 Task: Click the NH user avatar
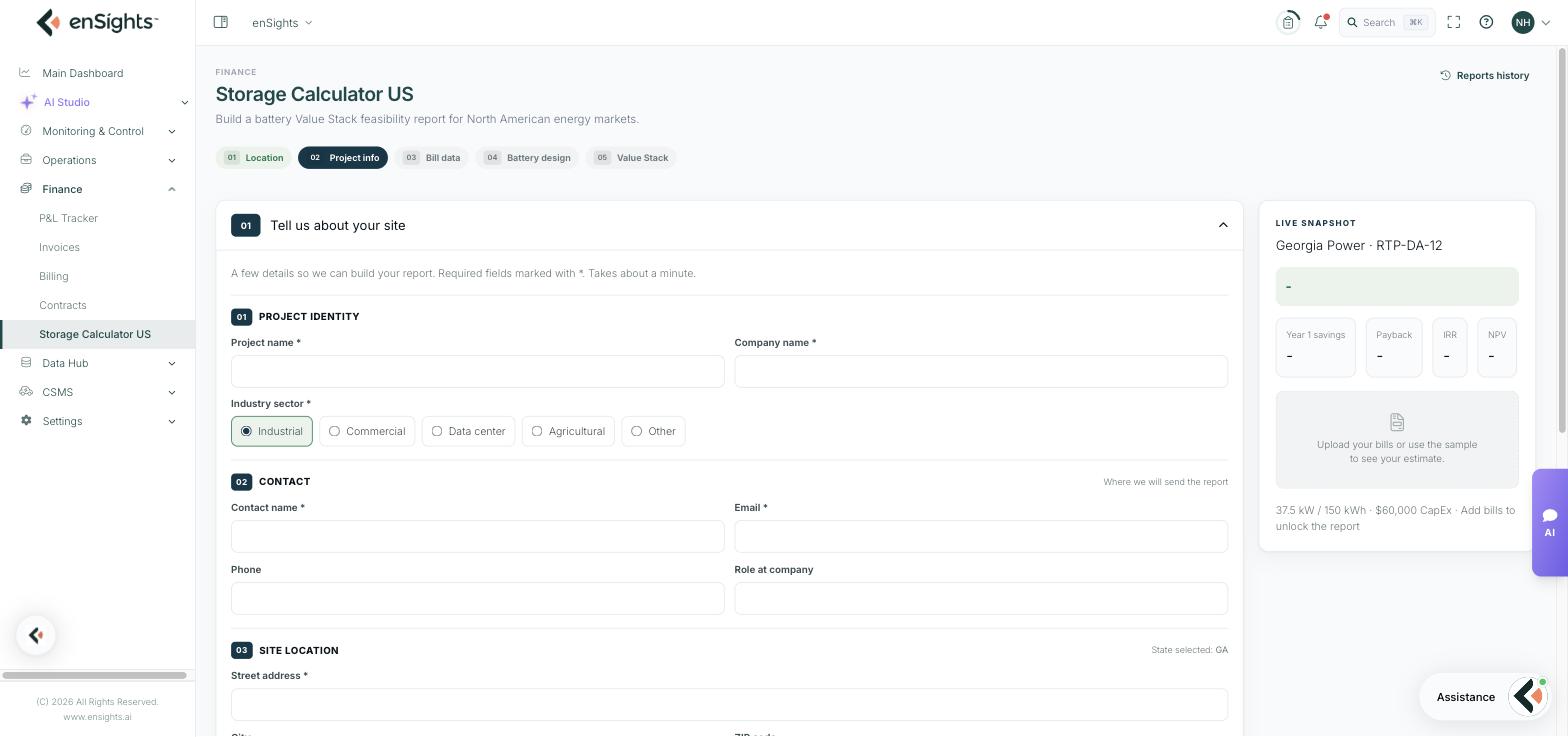1523,22
